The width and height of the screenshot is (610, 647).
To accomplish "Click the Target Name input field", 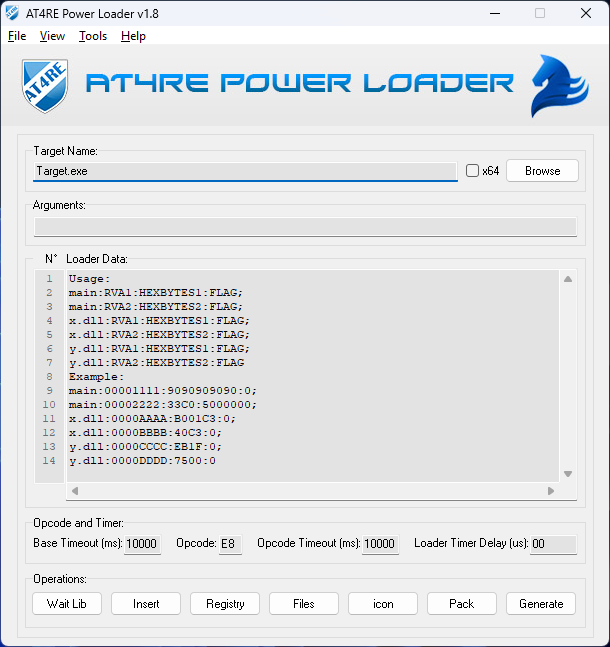I will [244, 171].
